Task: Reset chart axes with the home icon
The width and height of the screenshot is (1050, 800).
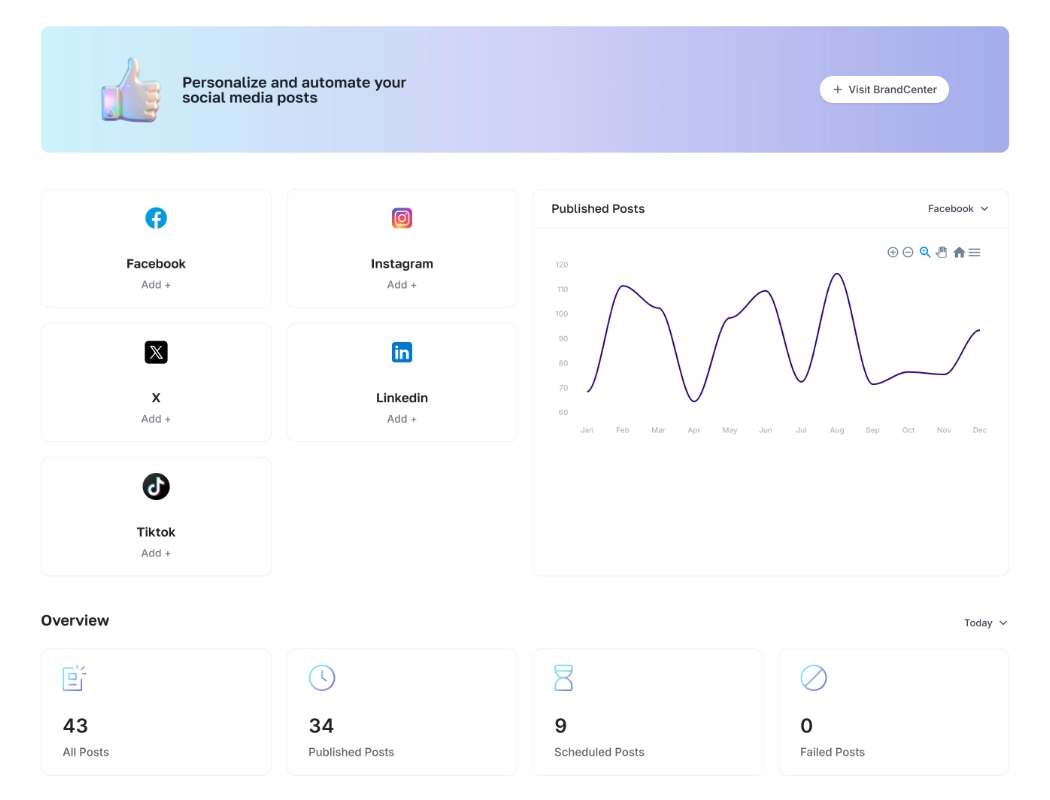Action: coord(957,252)
